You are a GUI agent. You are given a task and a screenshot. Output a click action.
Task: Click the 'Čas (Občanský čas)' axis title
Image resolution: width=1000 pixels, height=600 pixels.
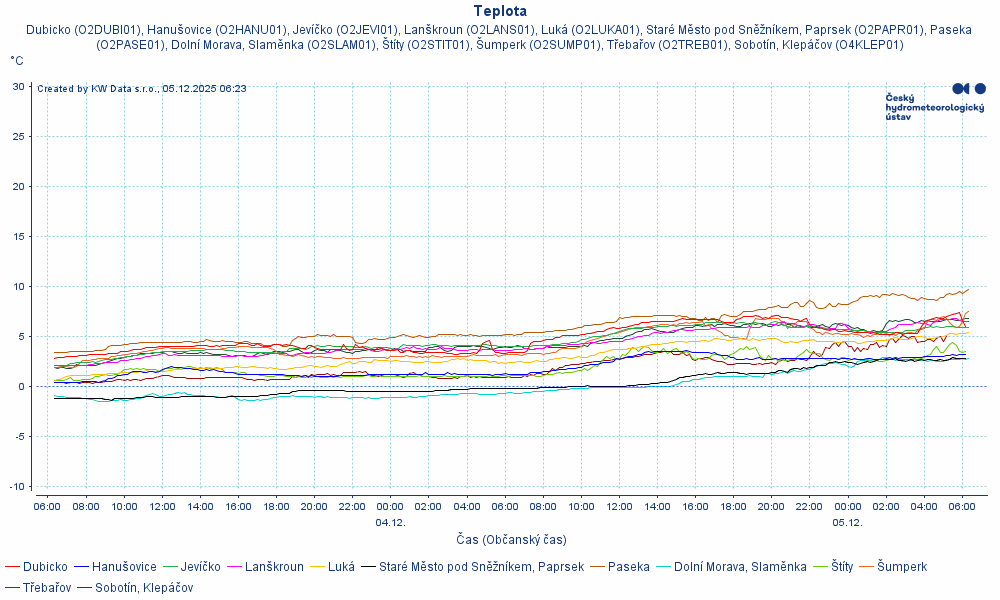(511, 540)
